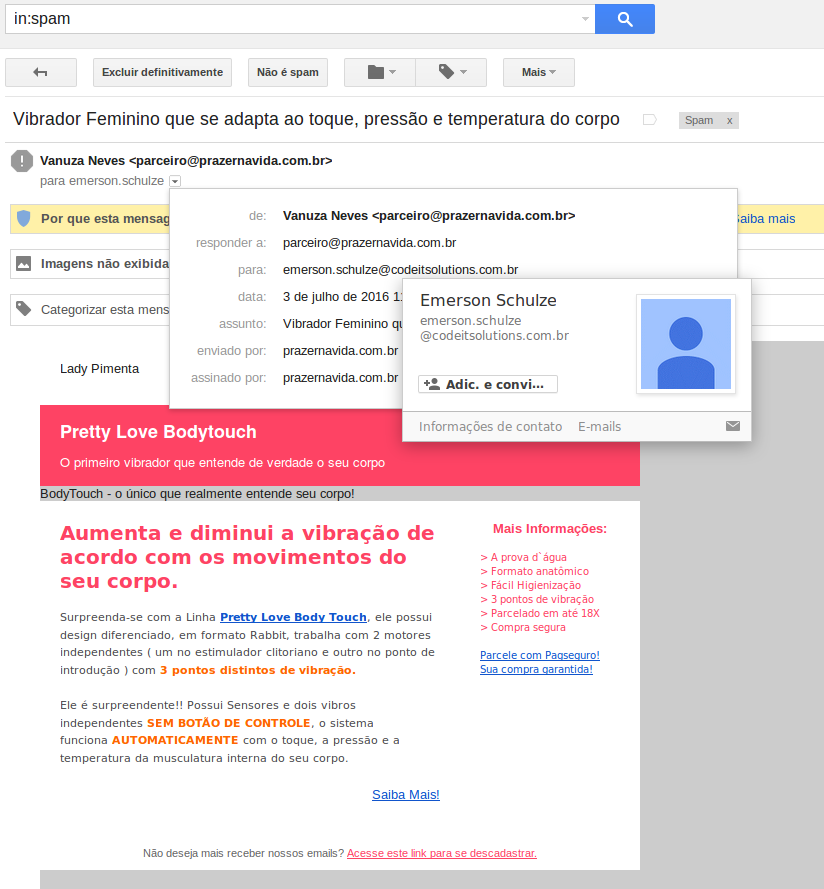Mark message as Não é spam
Viewport: 824px width, 889px height.
(x=288, y=72)
